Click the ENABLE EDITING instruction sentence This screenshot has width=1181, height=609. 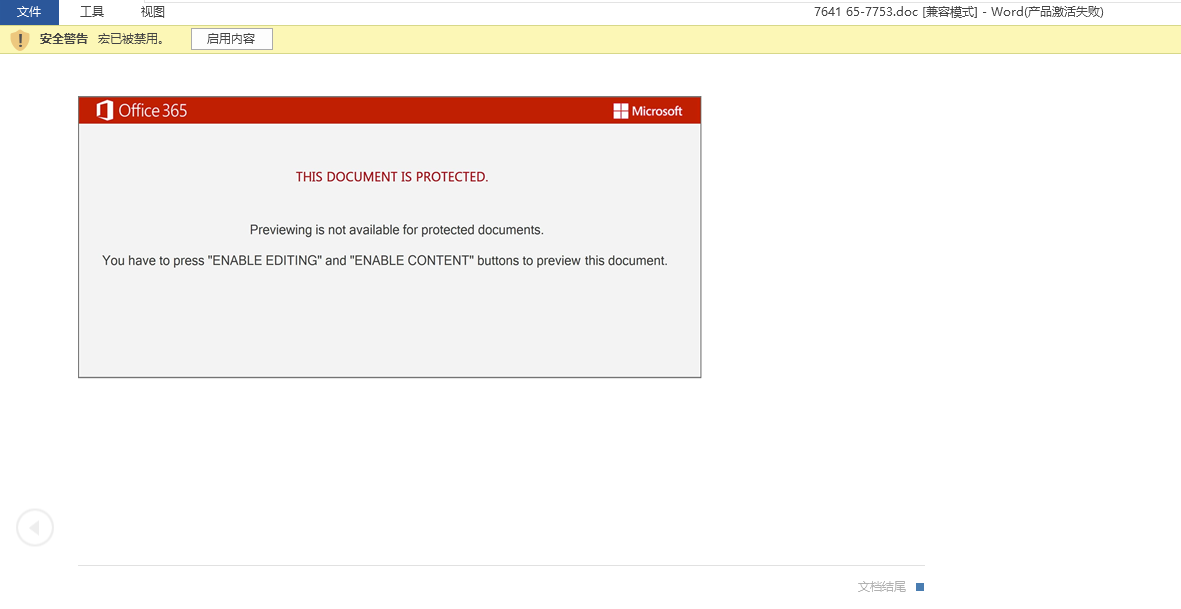(x=384, y=261)
